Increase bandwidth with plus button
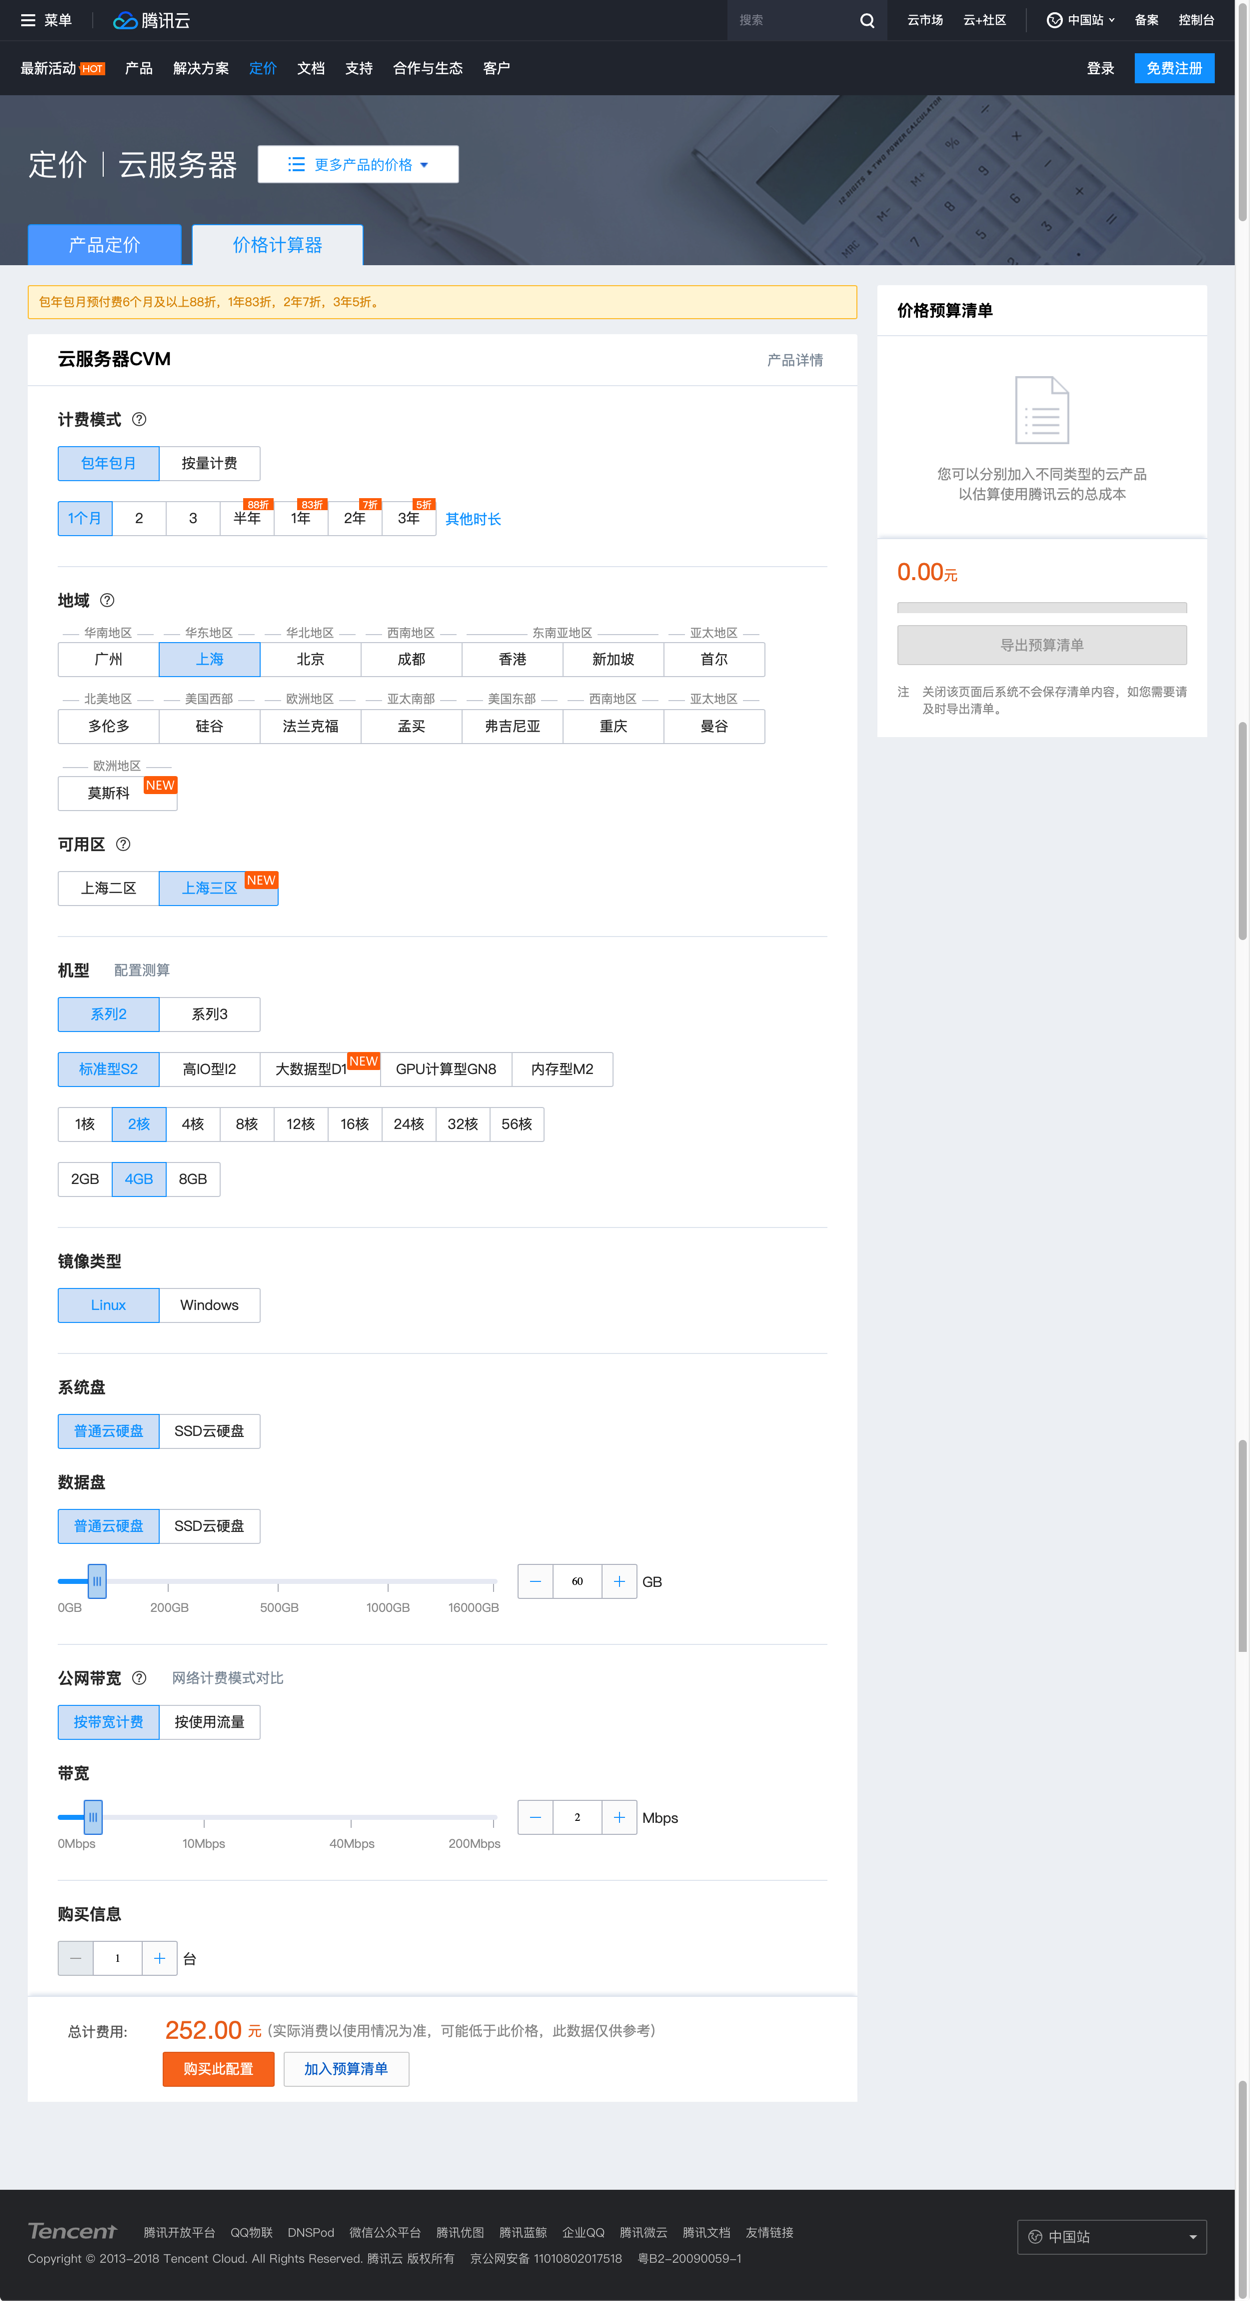 pos(619,1817)
